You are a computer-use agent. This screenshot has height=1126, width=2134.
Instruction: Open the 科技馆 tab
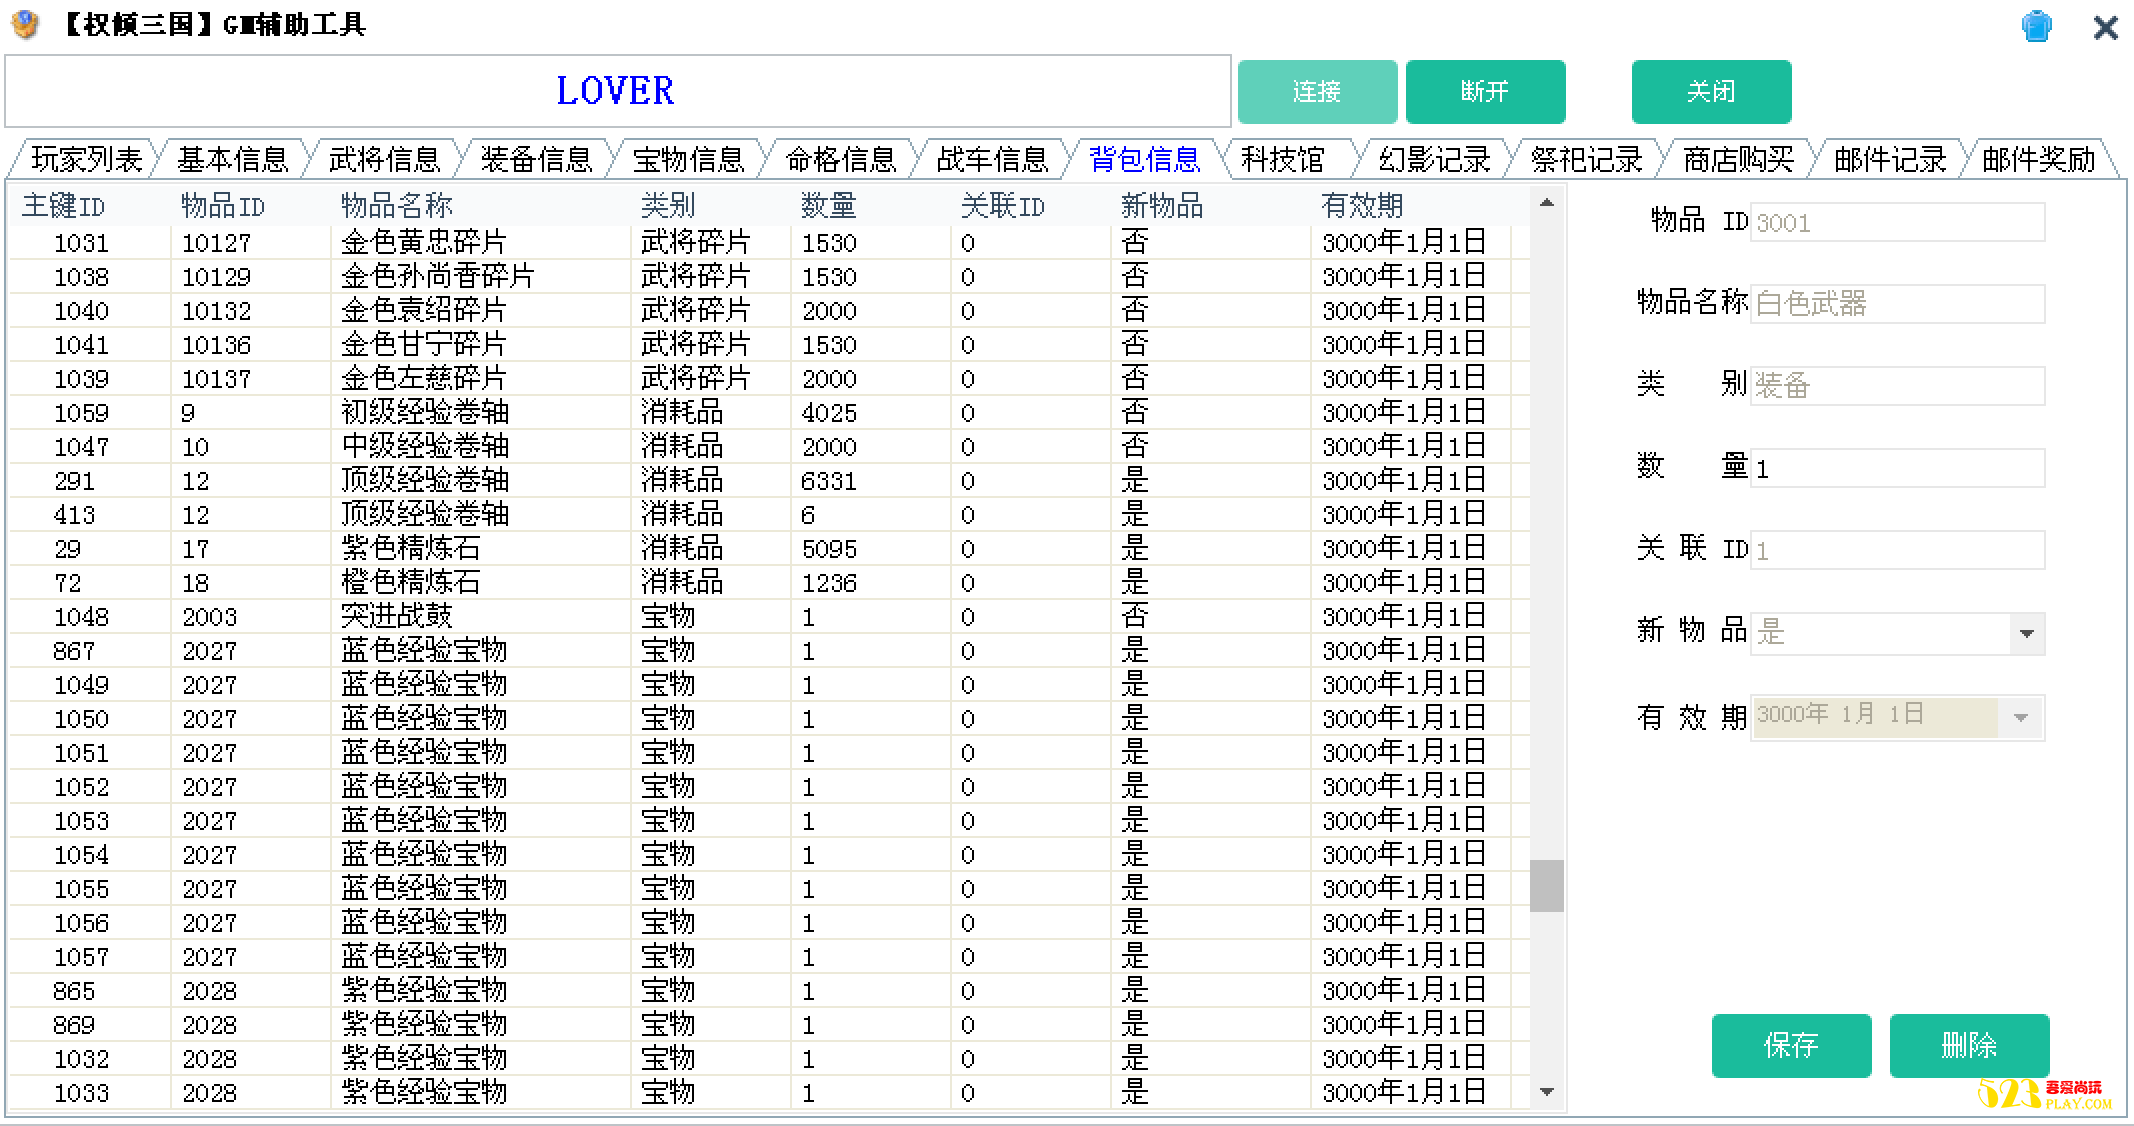1283,159
